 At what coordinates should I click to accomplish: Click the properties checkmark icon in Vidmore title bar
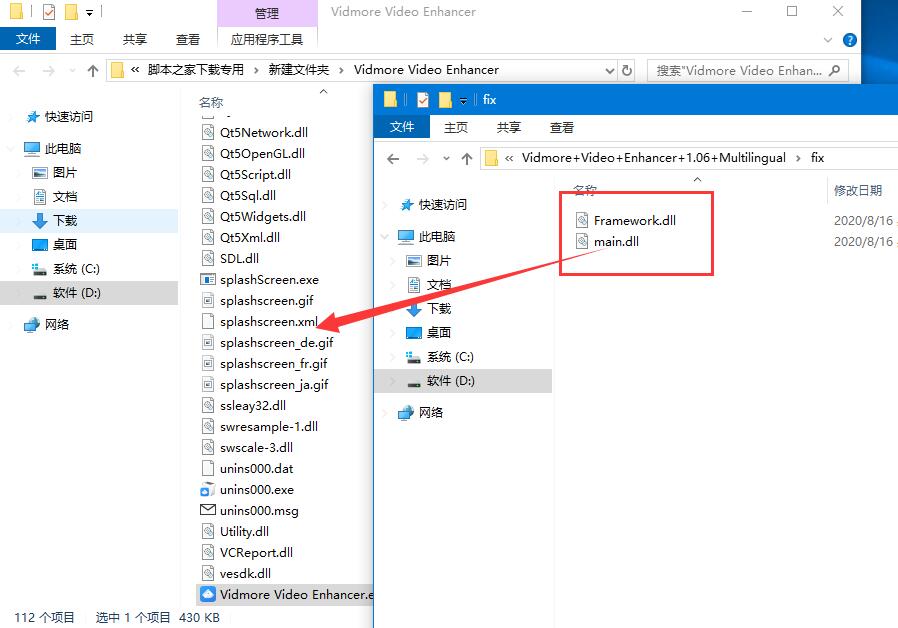[x=49, y=11]
